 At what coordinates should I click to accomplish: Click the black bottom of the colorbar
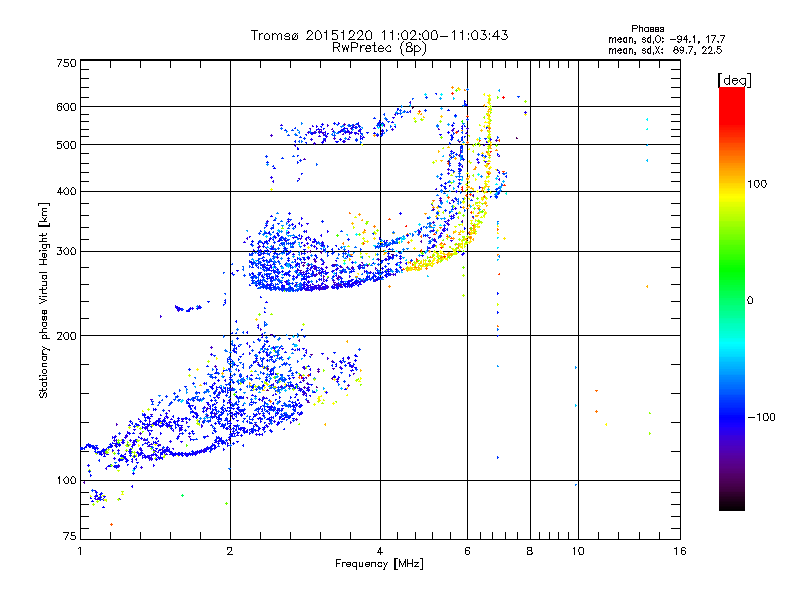(732, 503)
